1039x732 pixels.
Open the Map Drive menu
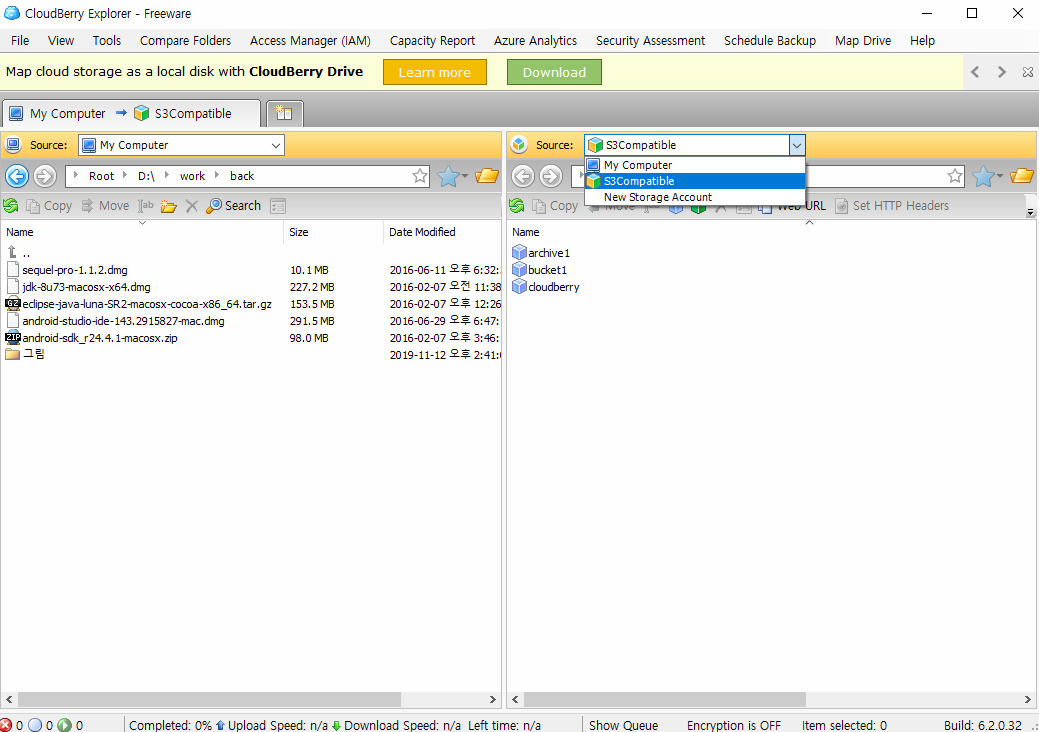tap(863, 40)
